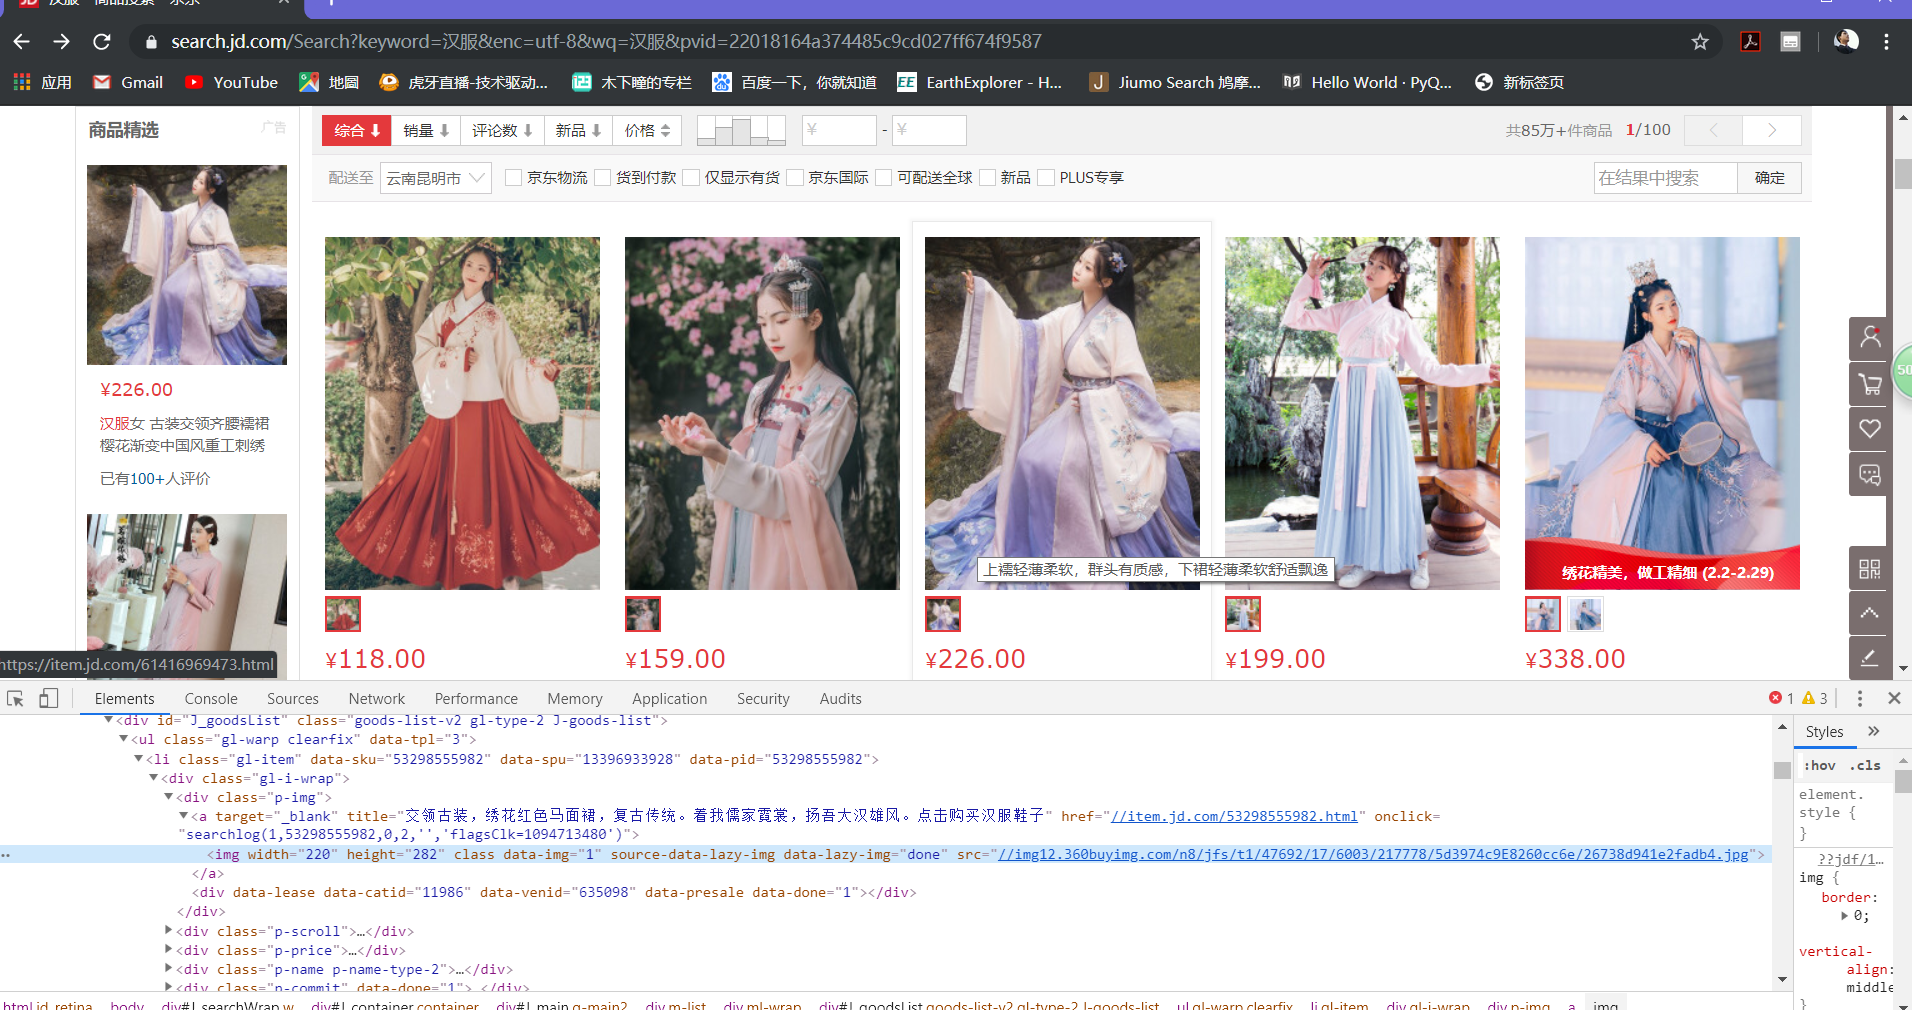Open the ¥118.00 red skirt product image

(x=462, y=413)
